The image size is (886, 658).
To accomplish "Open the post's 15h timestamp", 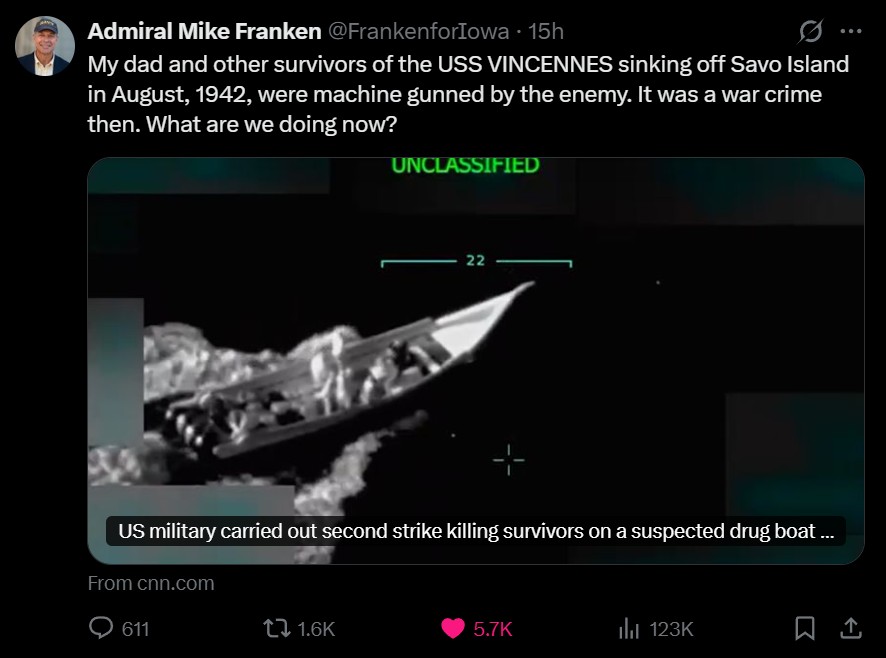I will point(546,31).
